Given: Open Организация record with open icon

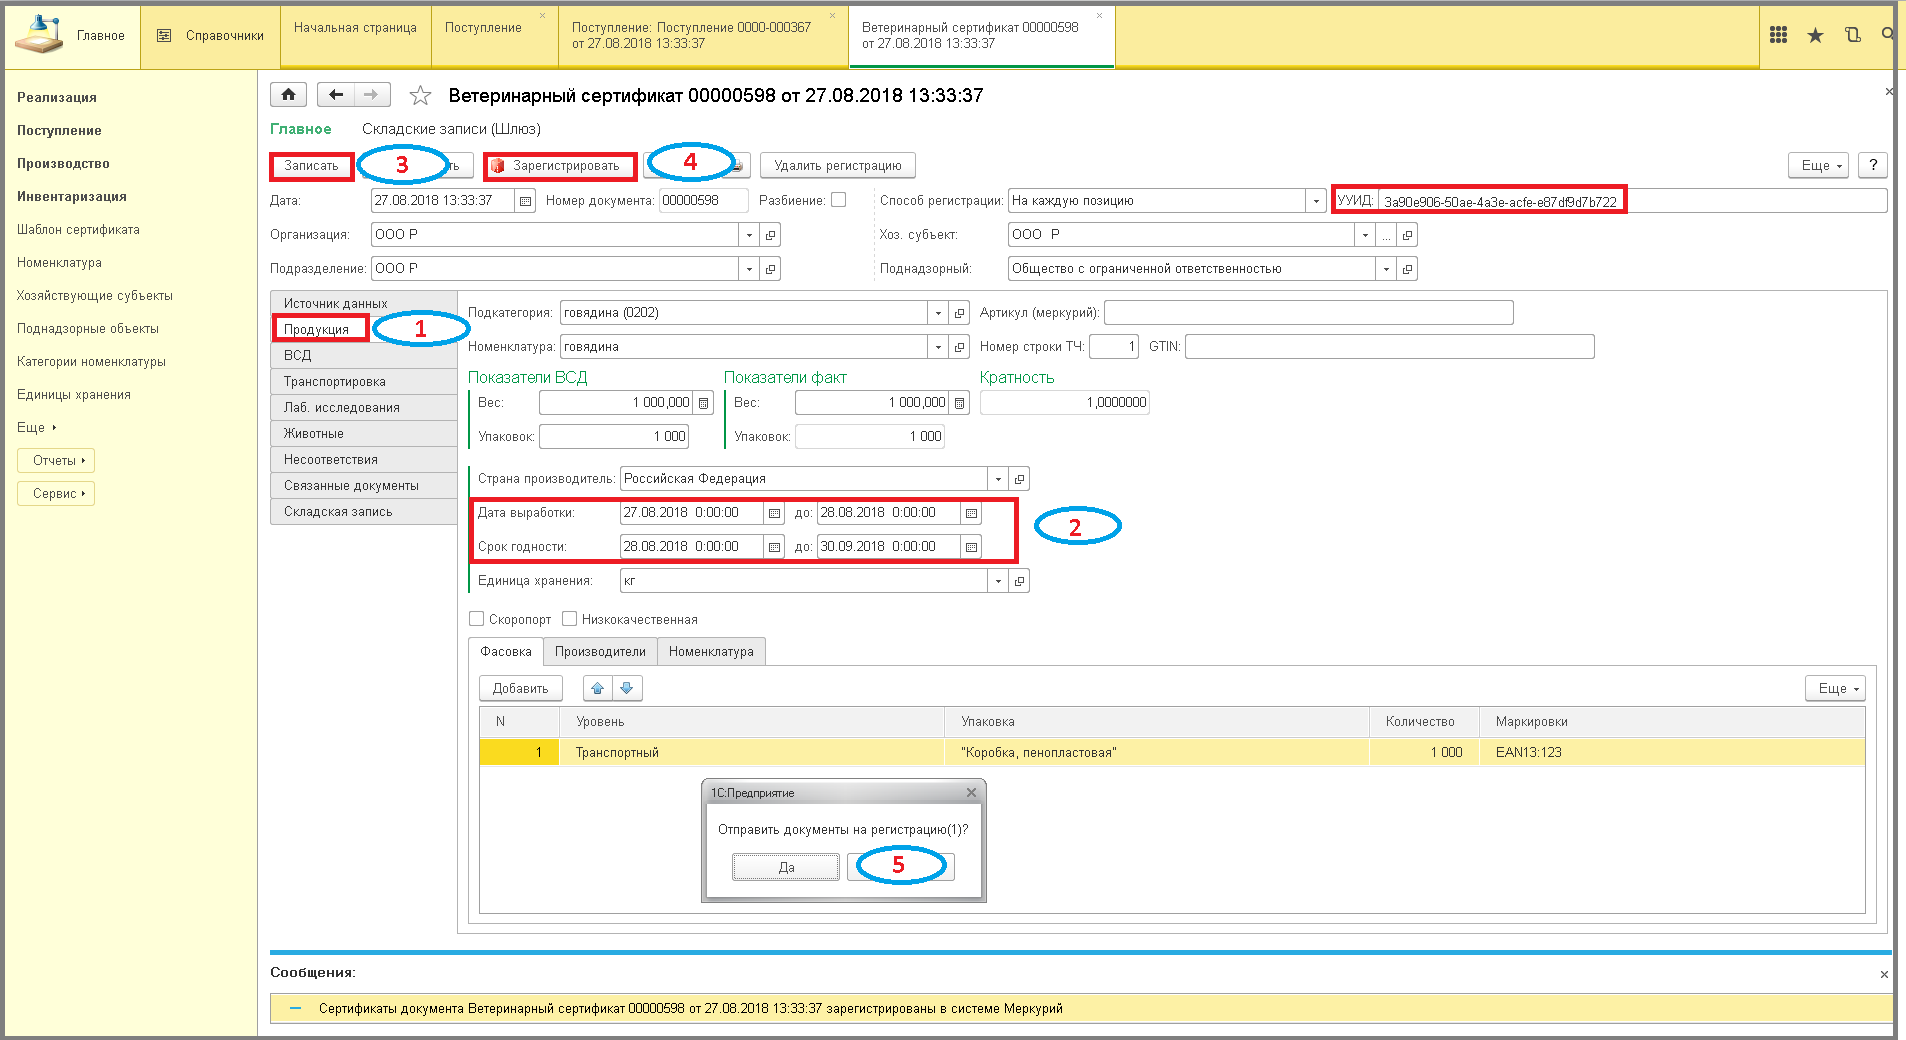Looking at the screenshot, I should [x=770, y=235].
